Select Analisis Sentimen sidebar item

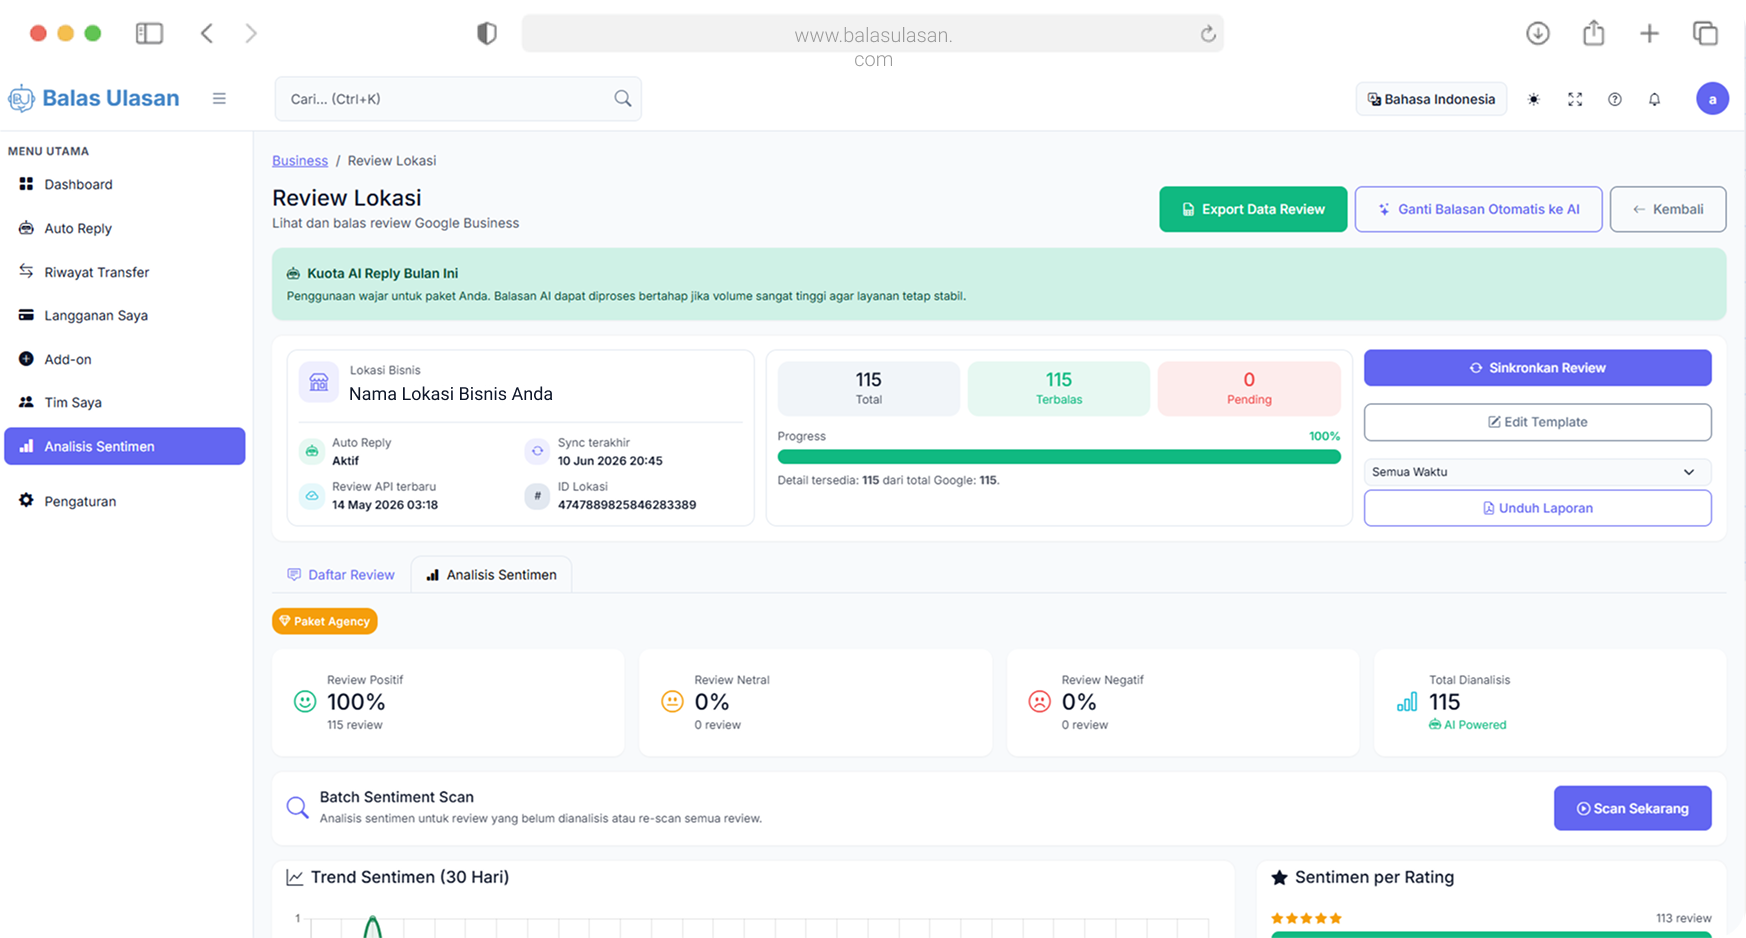click(x=125, y=446)
